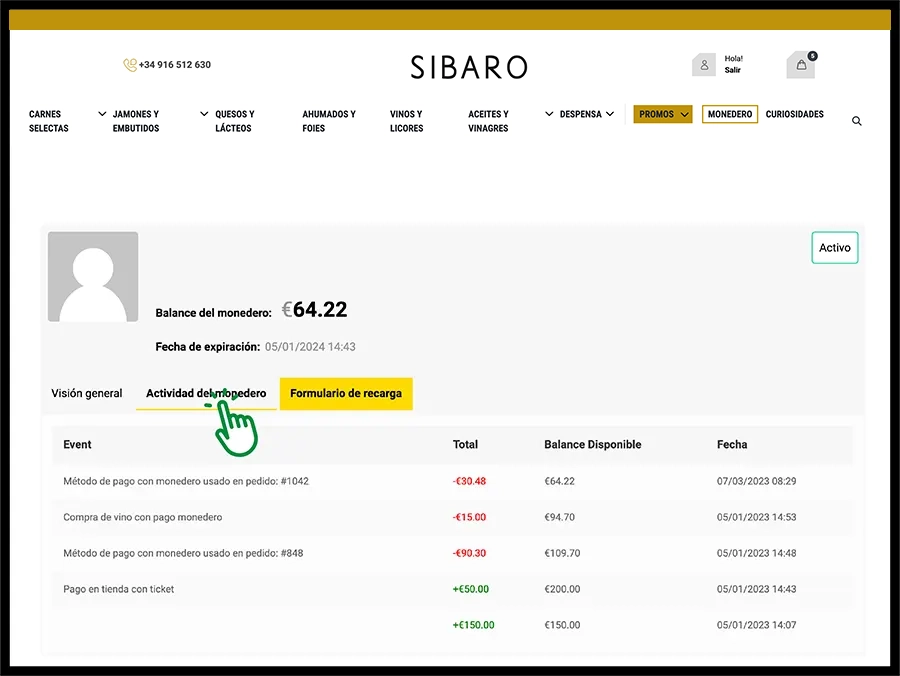Viewport: 900px width, 676px height.
Task: Click the SIBARO logo
Action: (x=469, y=67)
